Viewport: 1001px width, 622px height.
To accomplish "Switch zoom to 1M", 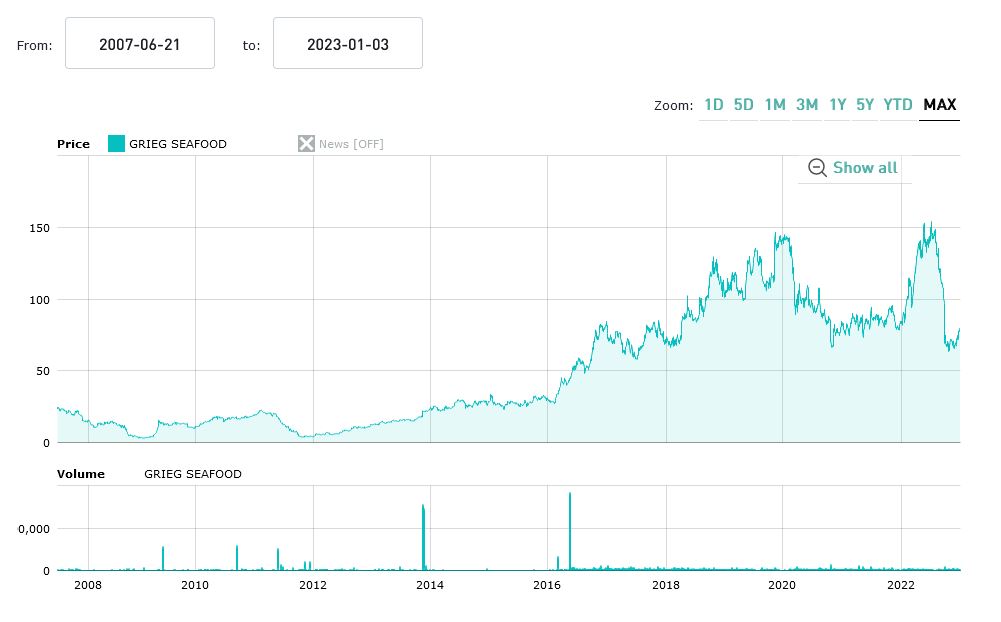I will pos(775,105).
